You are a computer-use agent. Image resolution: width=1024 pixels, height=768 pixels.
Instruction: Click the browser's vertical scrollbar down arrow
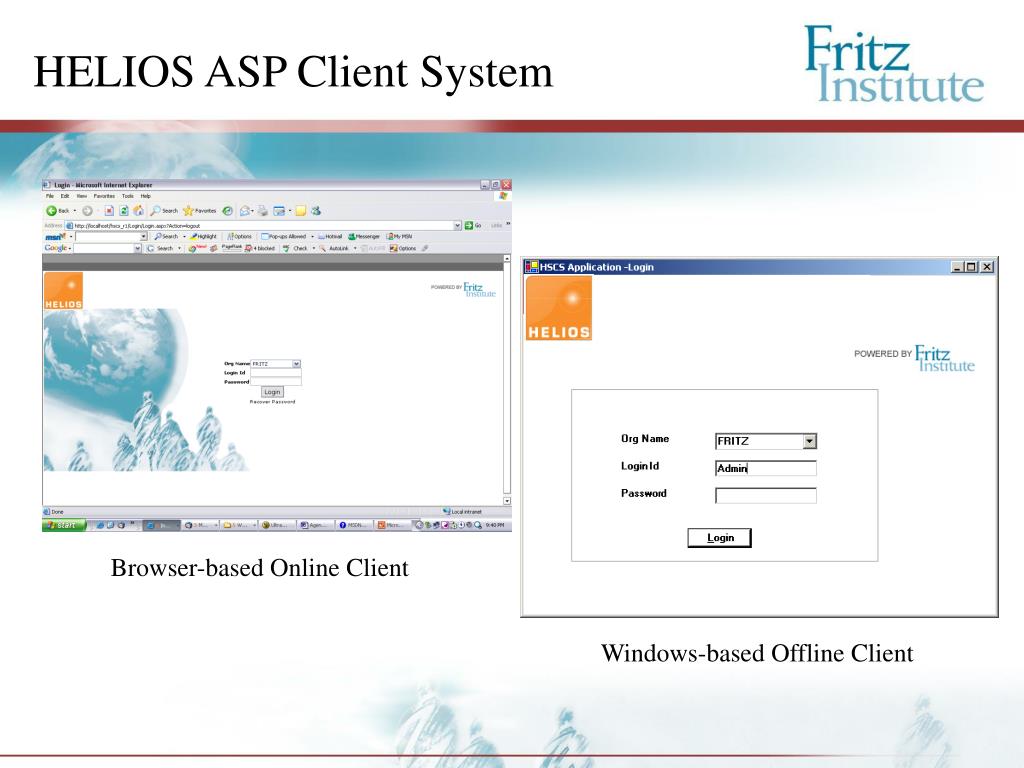tap(507, 501)
